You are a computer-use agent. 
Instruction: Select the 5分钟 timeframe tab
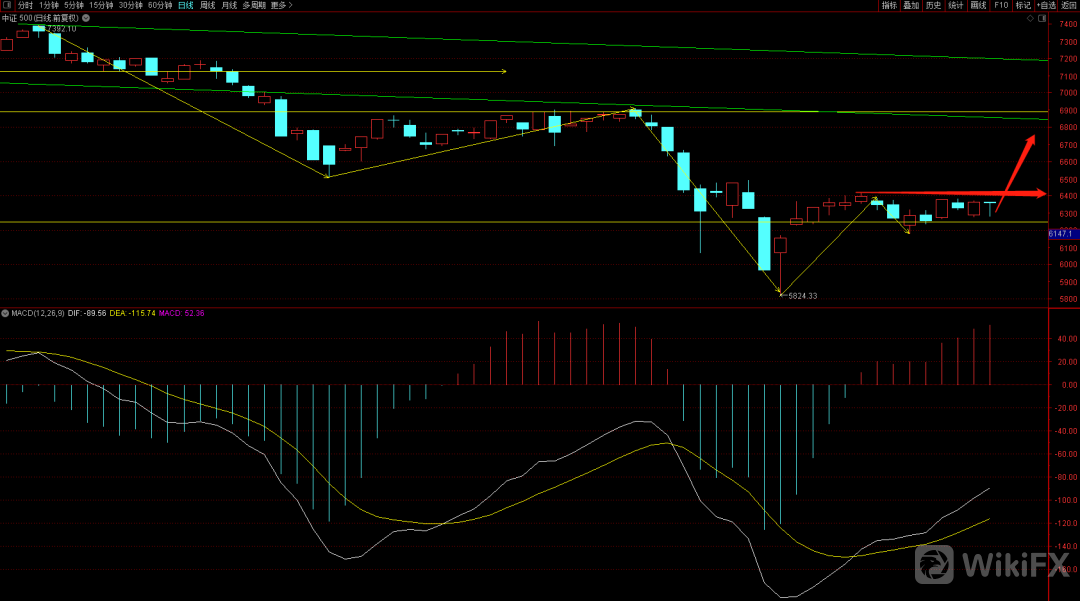tap(74, 5)
